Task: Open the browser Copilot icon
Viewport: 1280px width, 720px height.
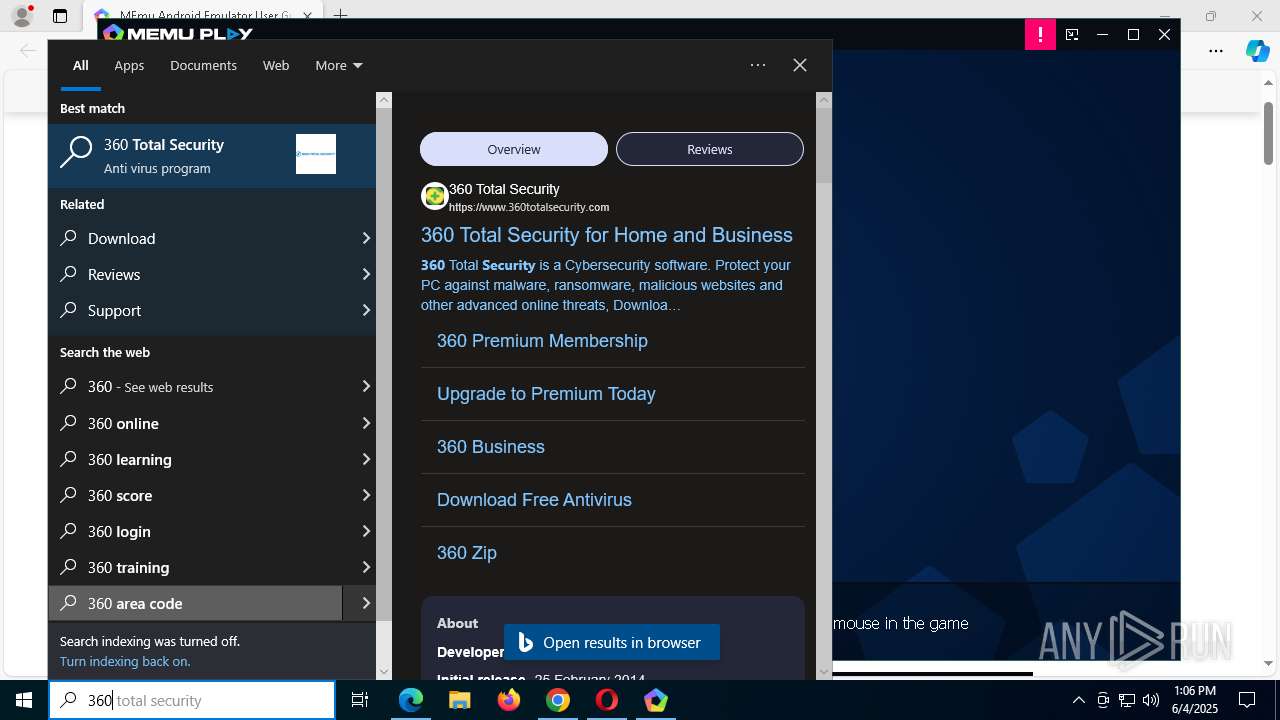Action: tap(1257, 51)
